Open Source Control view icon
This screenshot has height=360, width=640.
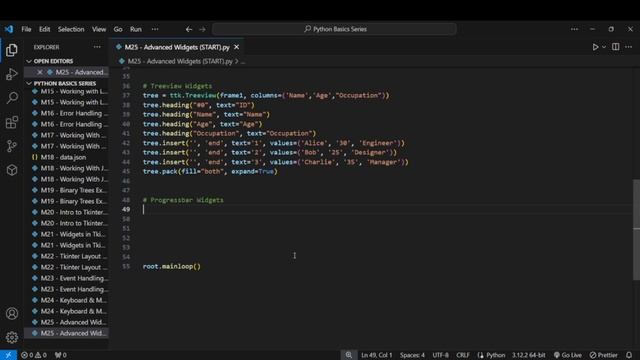12,146
